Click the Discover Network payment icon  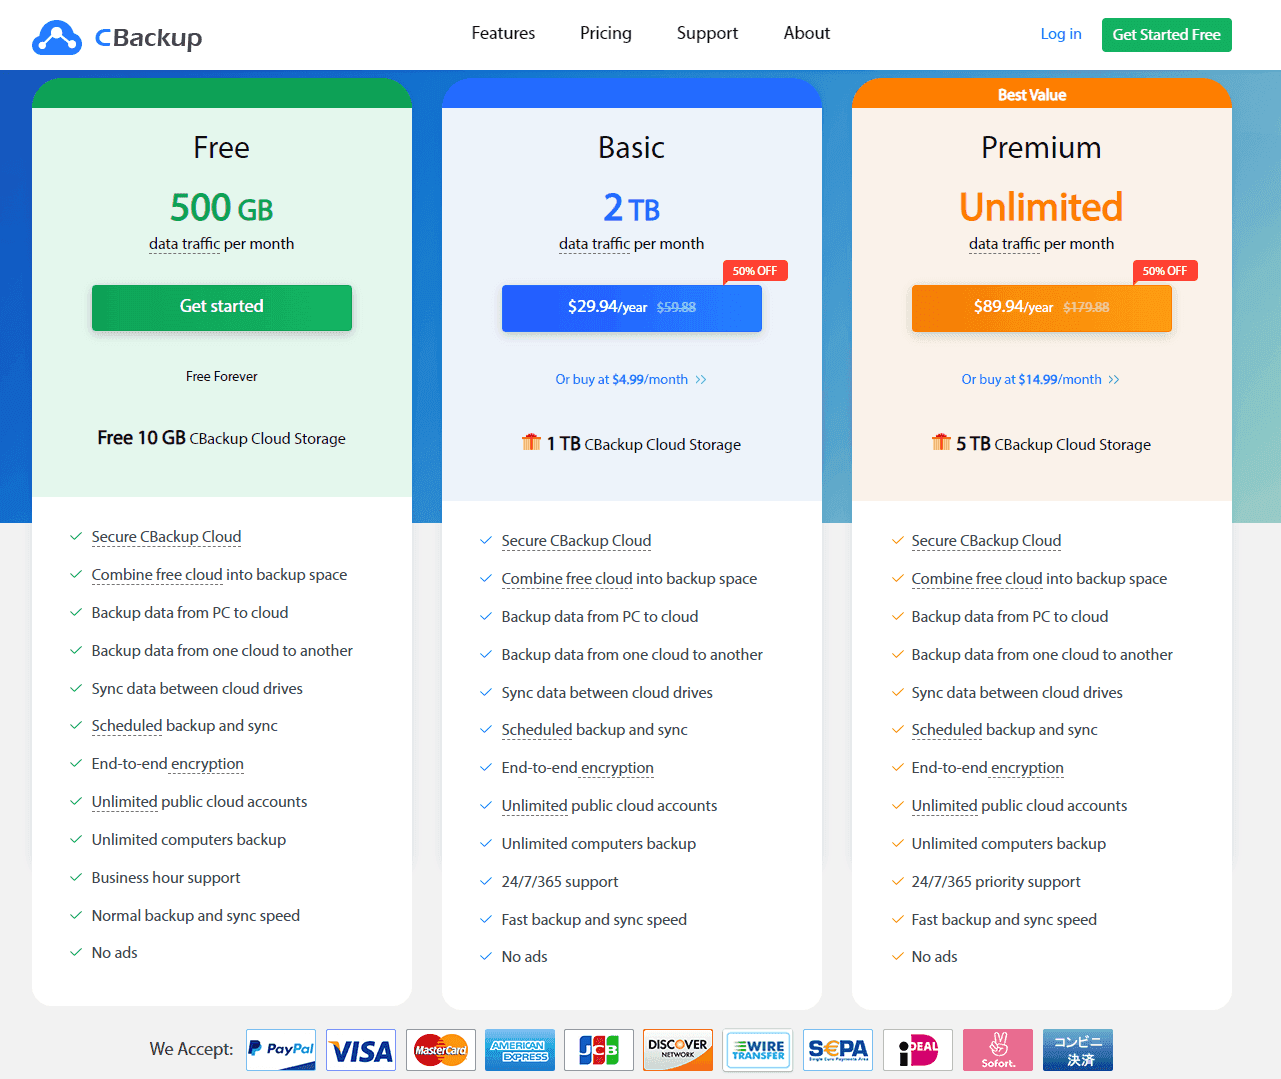pyautogui.click(x=678, y=1050)
